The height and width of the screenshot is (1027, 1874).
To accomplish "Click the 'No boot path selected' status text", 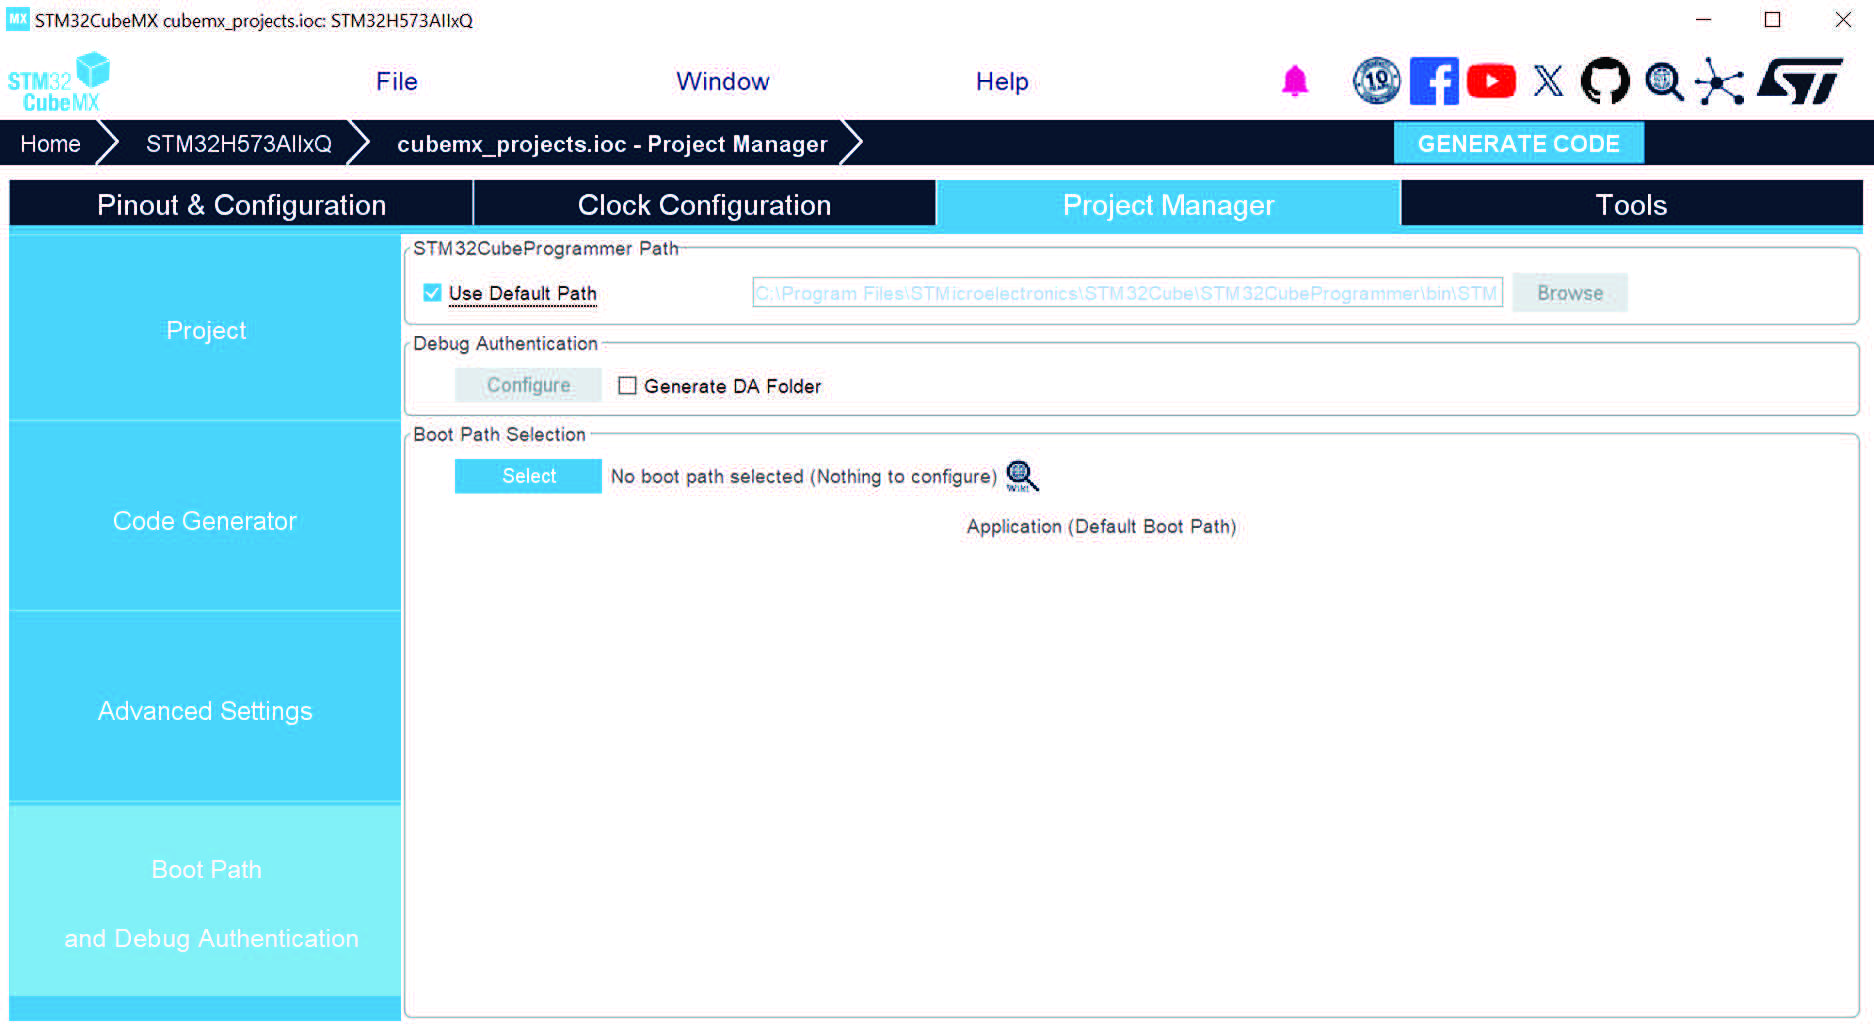I will [x=804, y=476].
